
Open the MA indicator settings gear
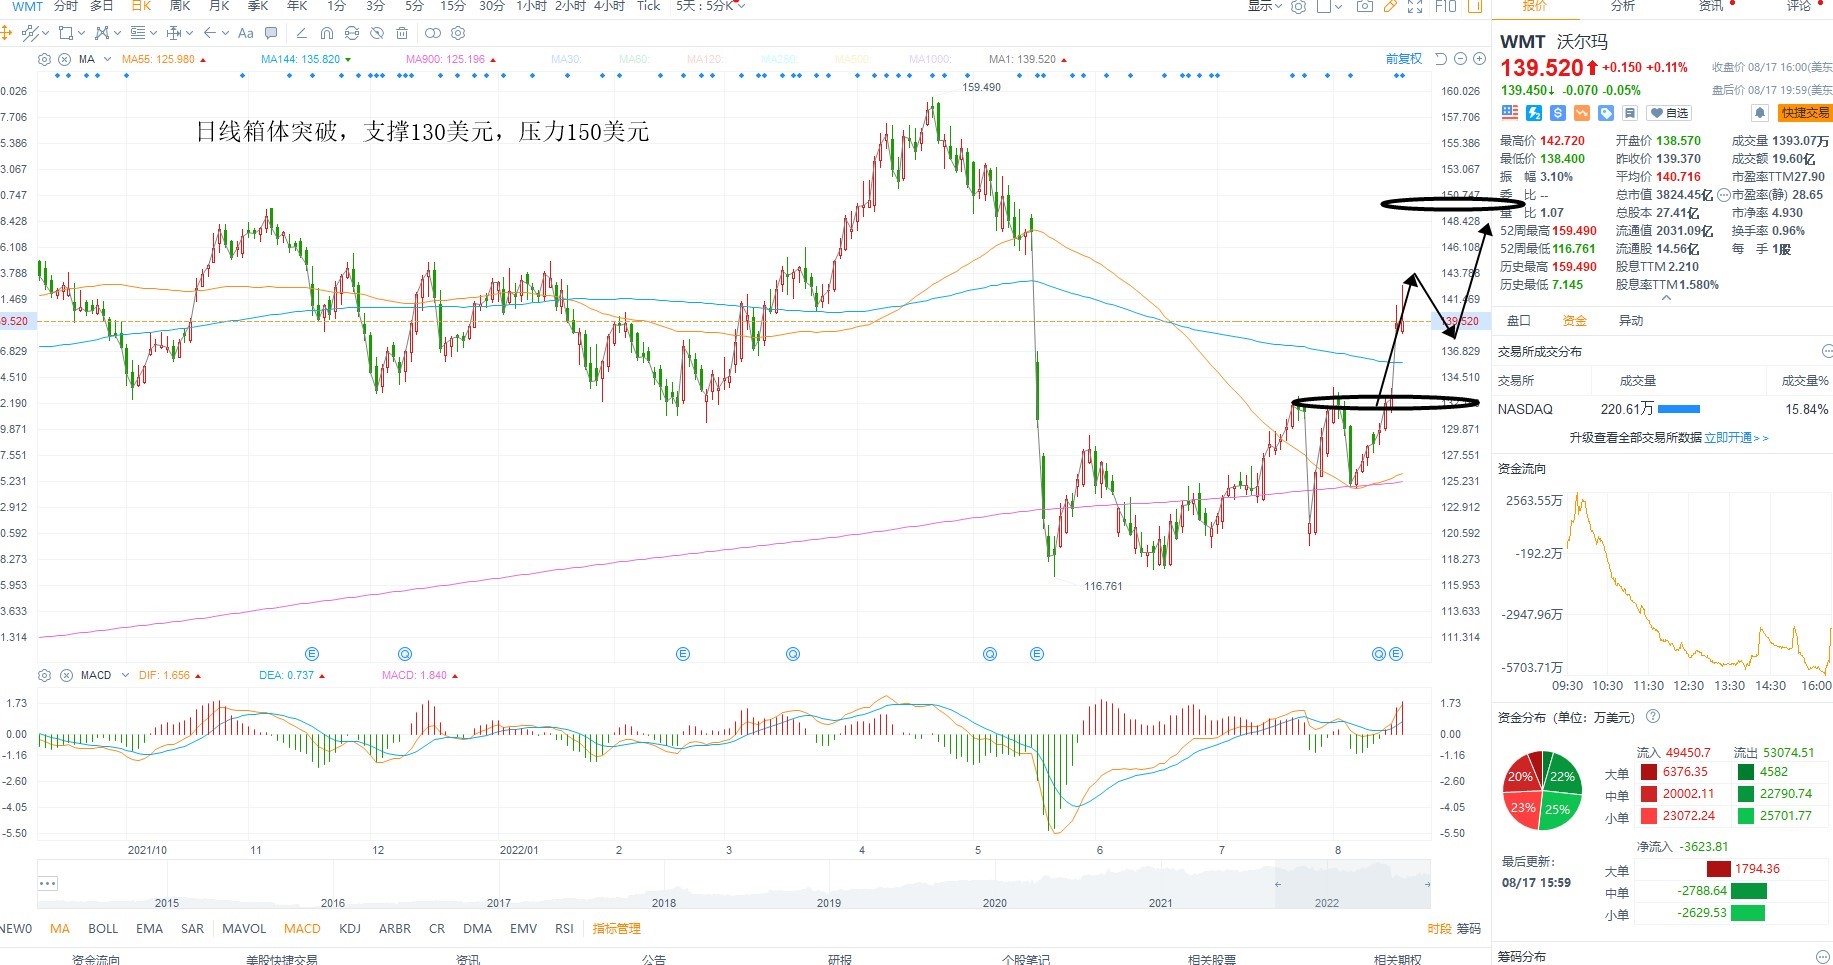coord(44,59)
